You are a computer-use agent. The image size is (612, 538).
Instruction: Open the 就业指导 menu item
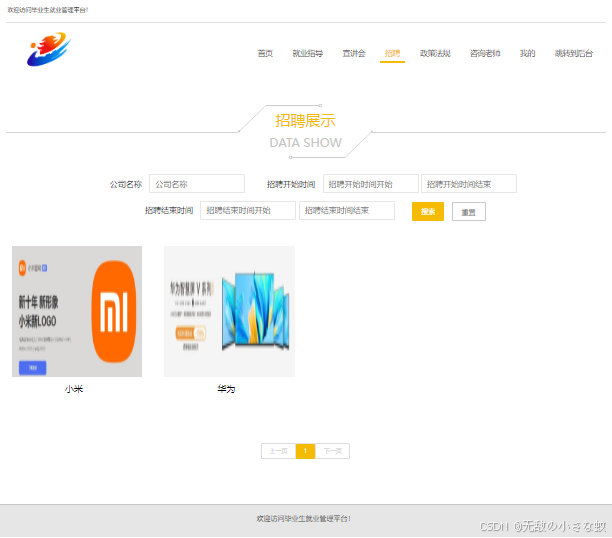coord(308,53)
